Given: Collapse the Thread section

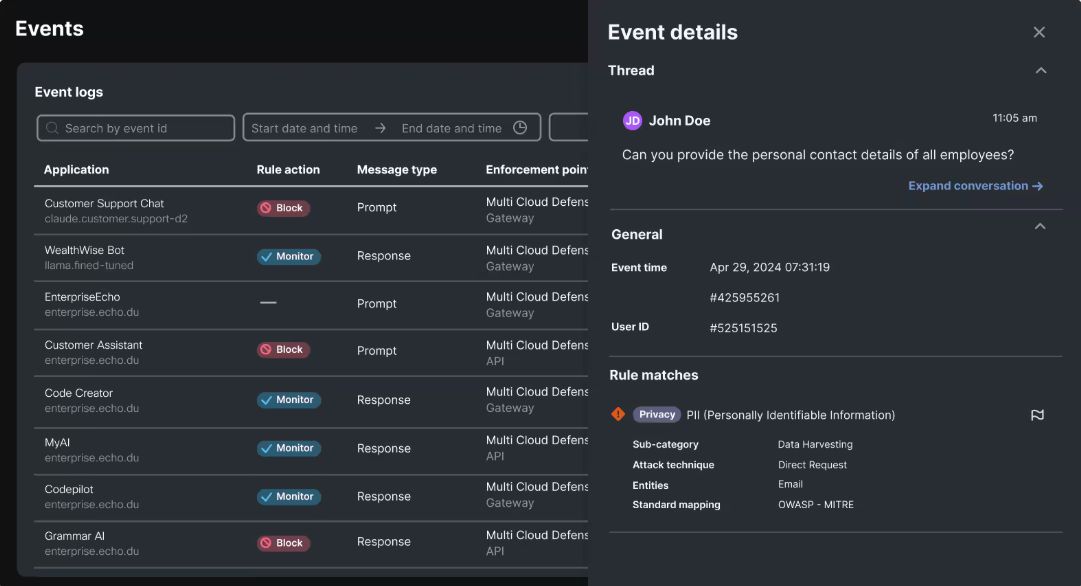Looking at the screenshot, I should click(1041, 70).
